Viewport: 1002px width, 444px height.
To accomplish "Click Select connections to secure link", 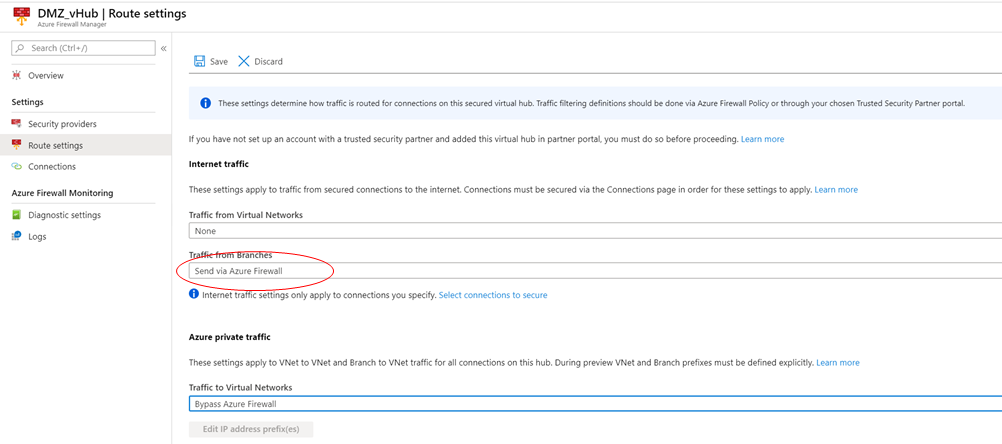I will (x=493, y=295).
